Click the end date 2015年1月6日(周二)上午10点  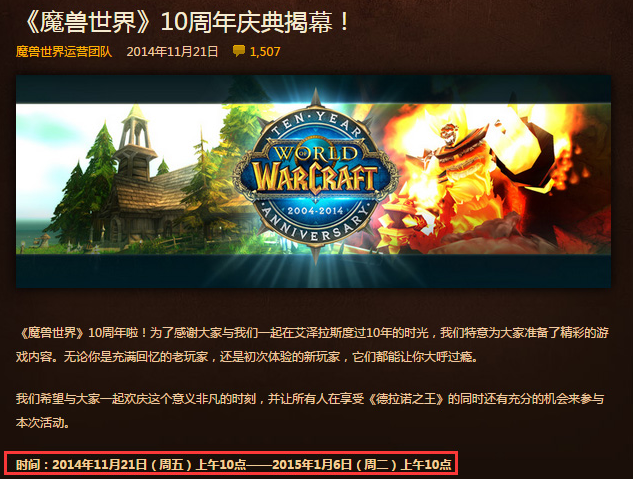362,464
